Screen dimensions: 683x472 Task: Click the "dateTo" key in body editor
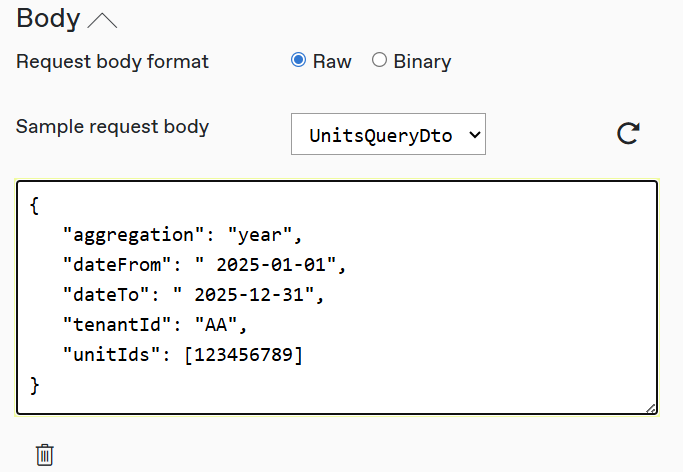coord(112,295)
